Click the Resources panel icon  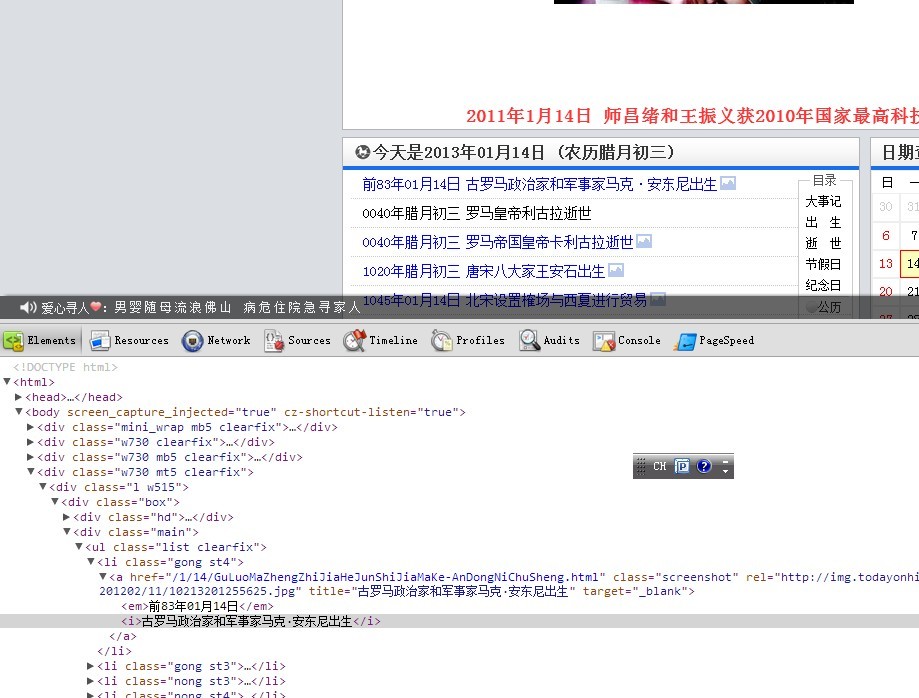(x=100, y=341)
